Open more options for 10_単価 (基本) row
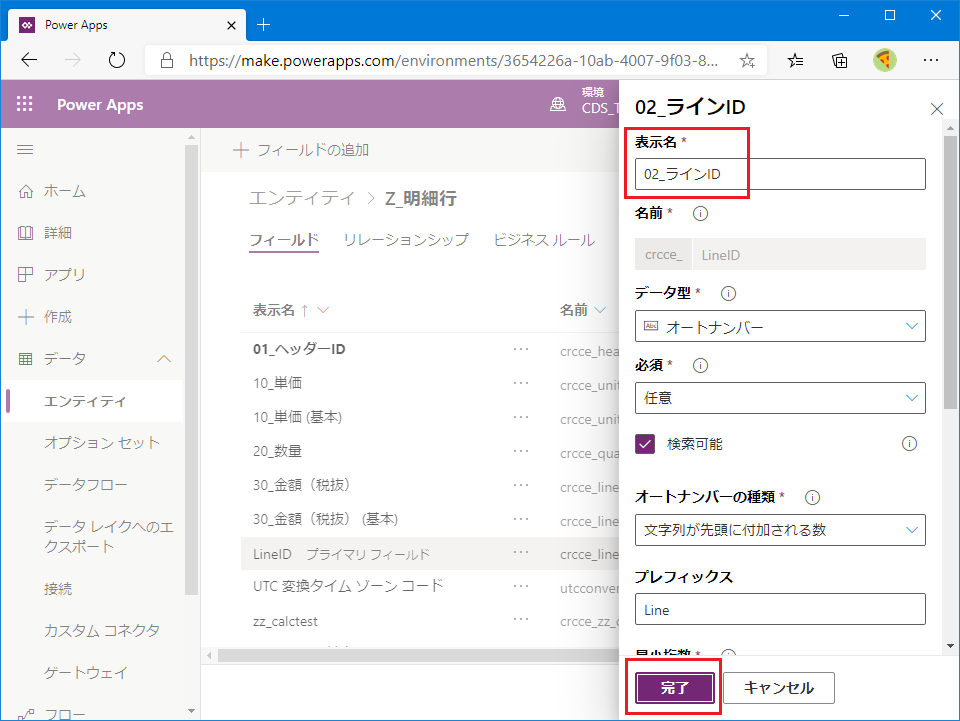This screenshot has height=721, width=960. point(521,417)
